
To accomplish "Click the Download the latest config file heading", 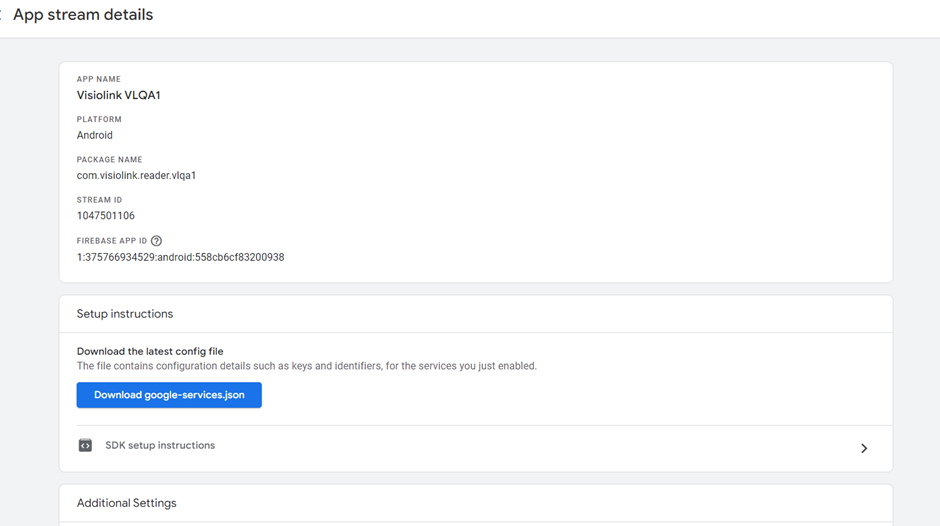I will (150, 351).
